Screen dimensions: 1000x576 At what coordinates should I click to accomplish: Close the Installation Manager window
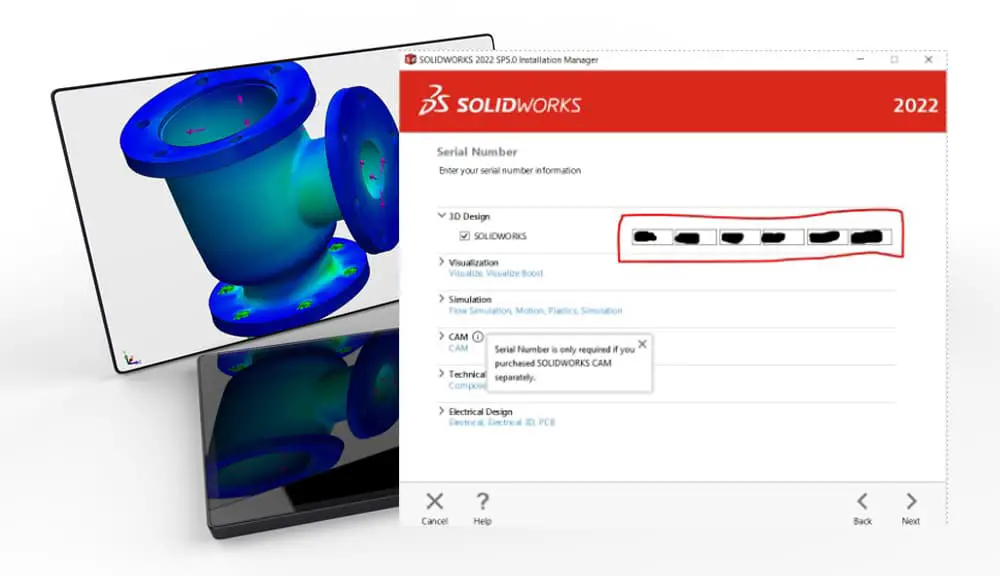[929, 59]
